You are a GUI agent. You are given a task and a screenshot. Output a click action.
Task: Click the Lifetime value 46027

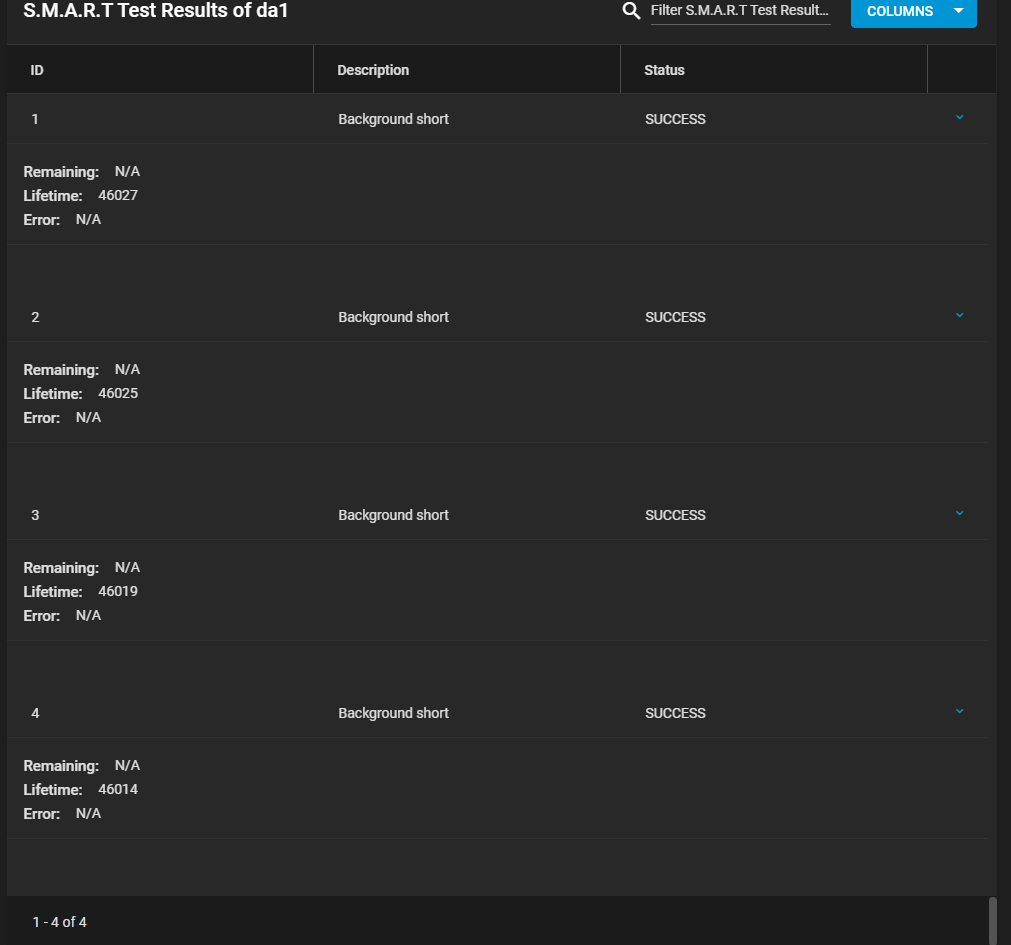coord(118,195)
